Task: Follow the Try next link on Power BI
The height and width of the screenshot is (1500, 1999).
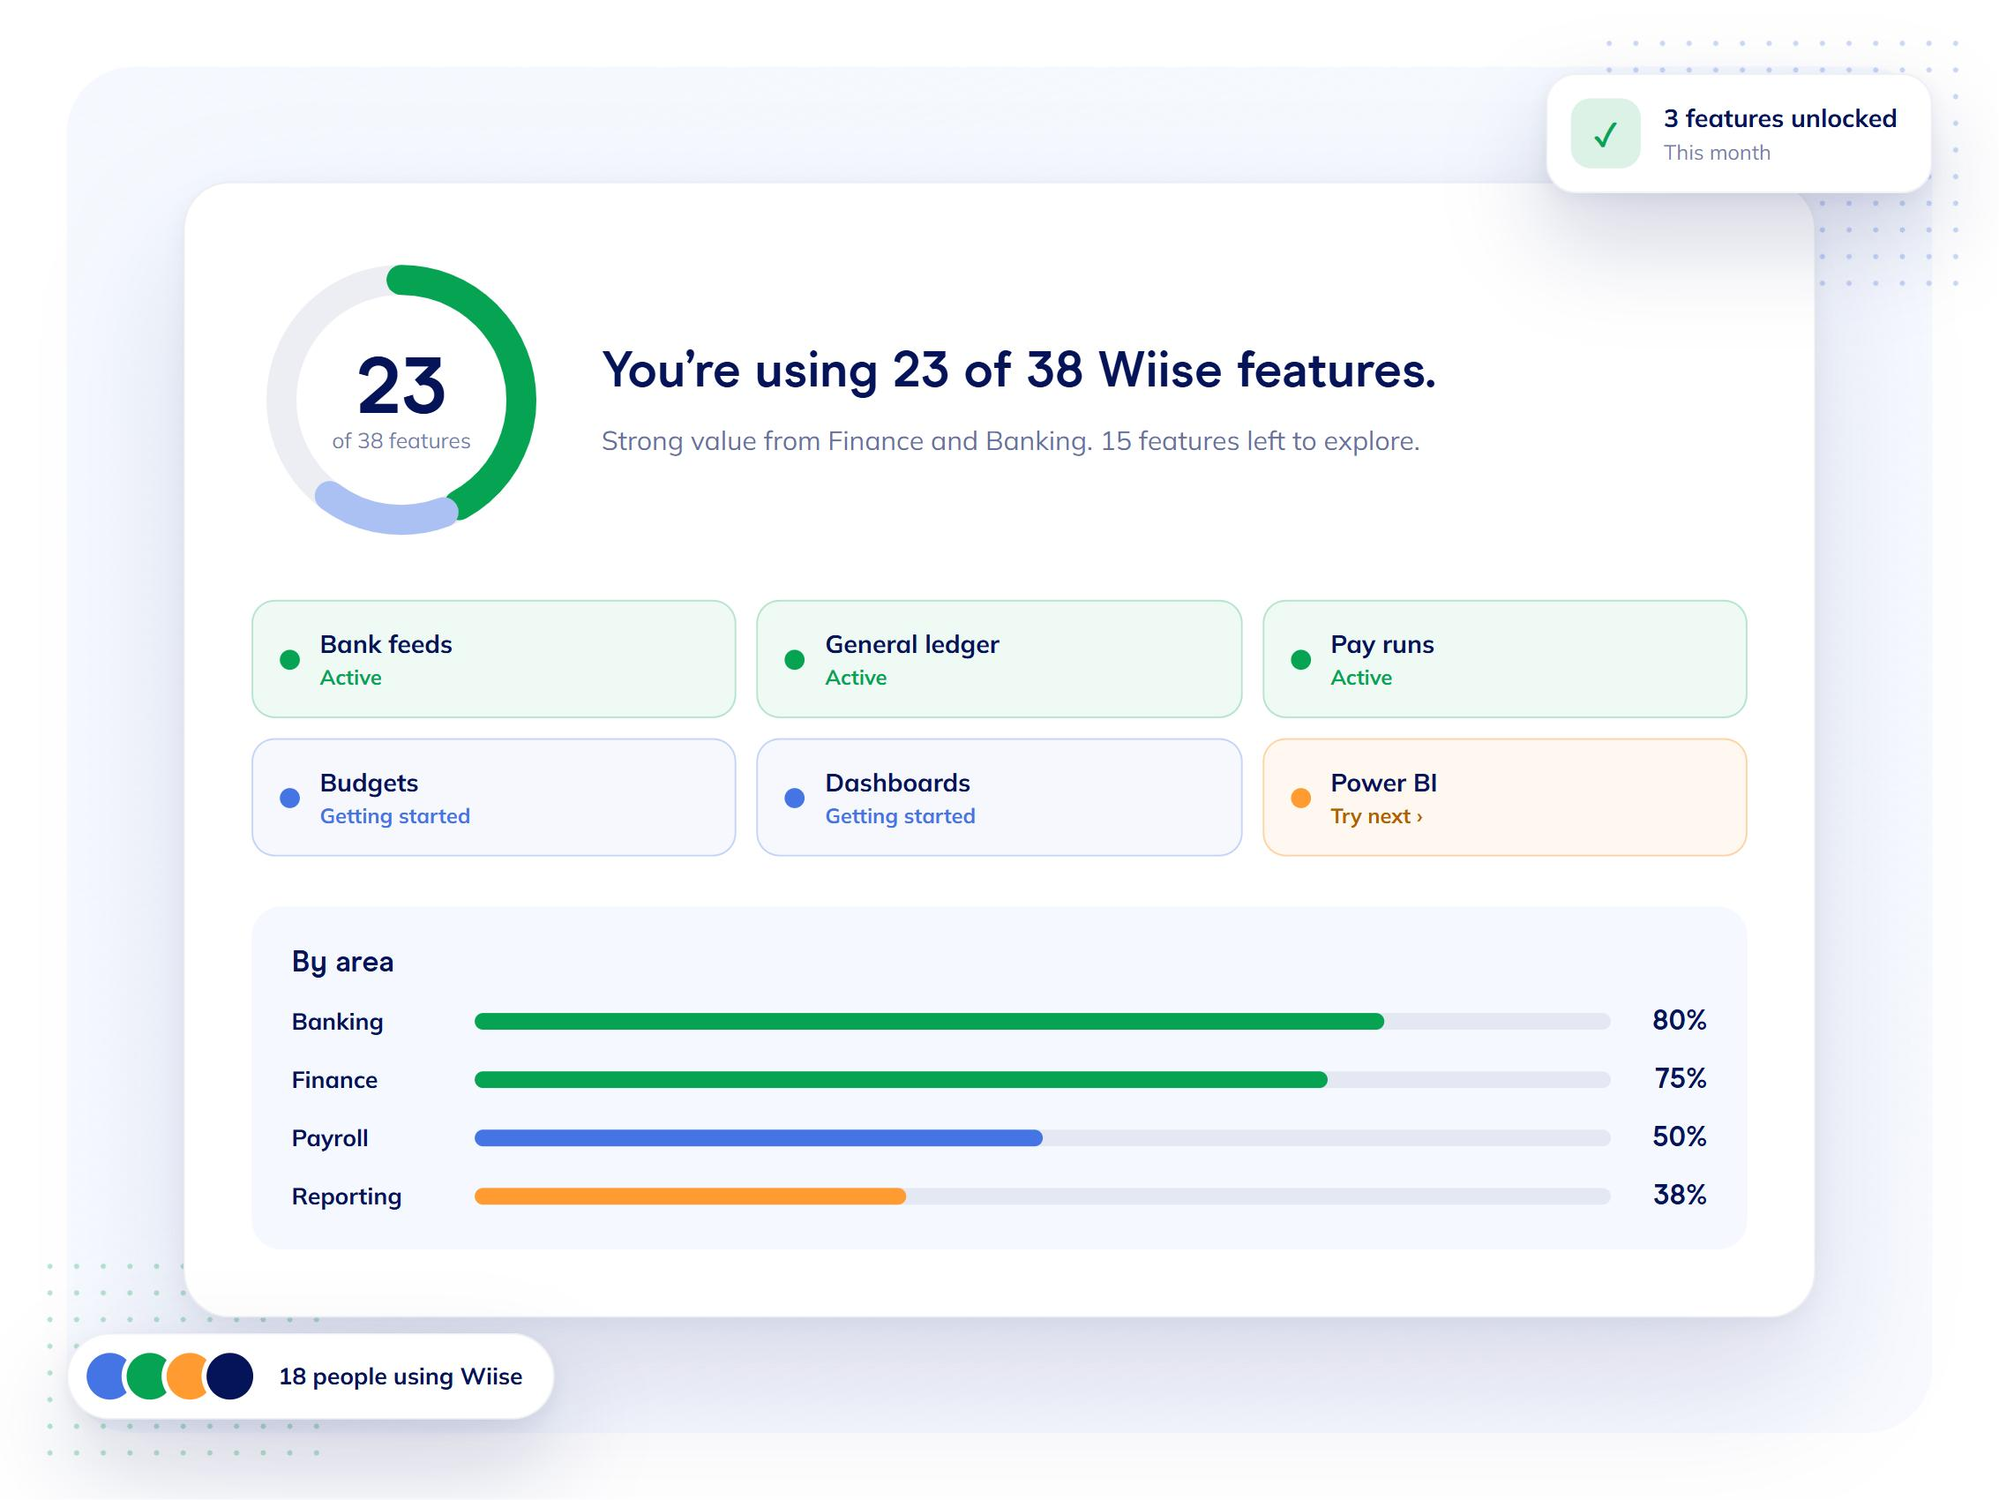Action: pyautogui.click(x=1376, y=816)
